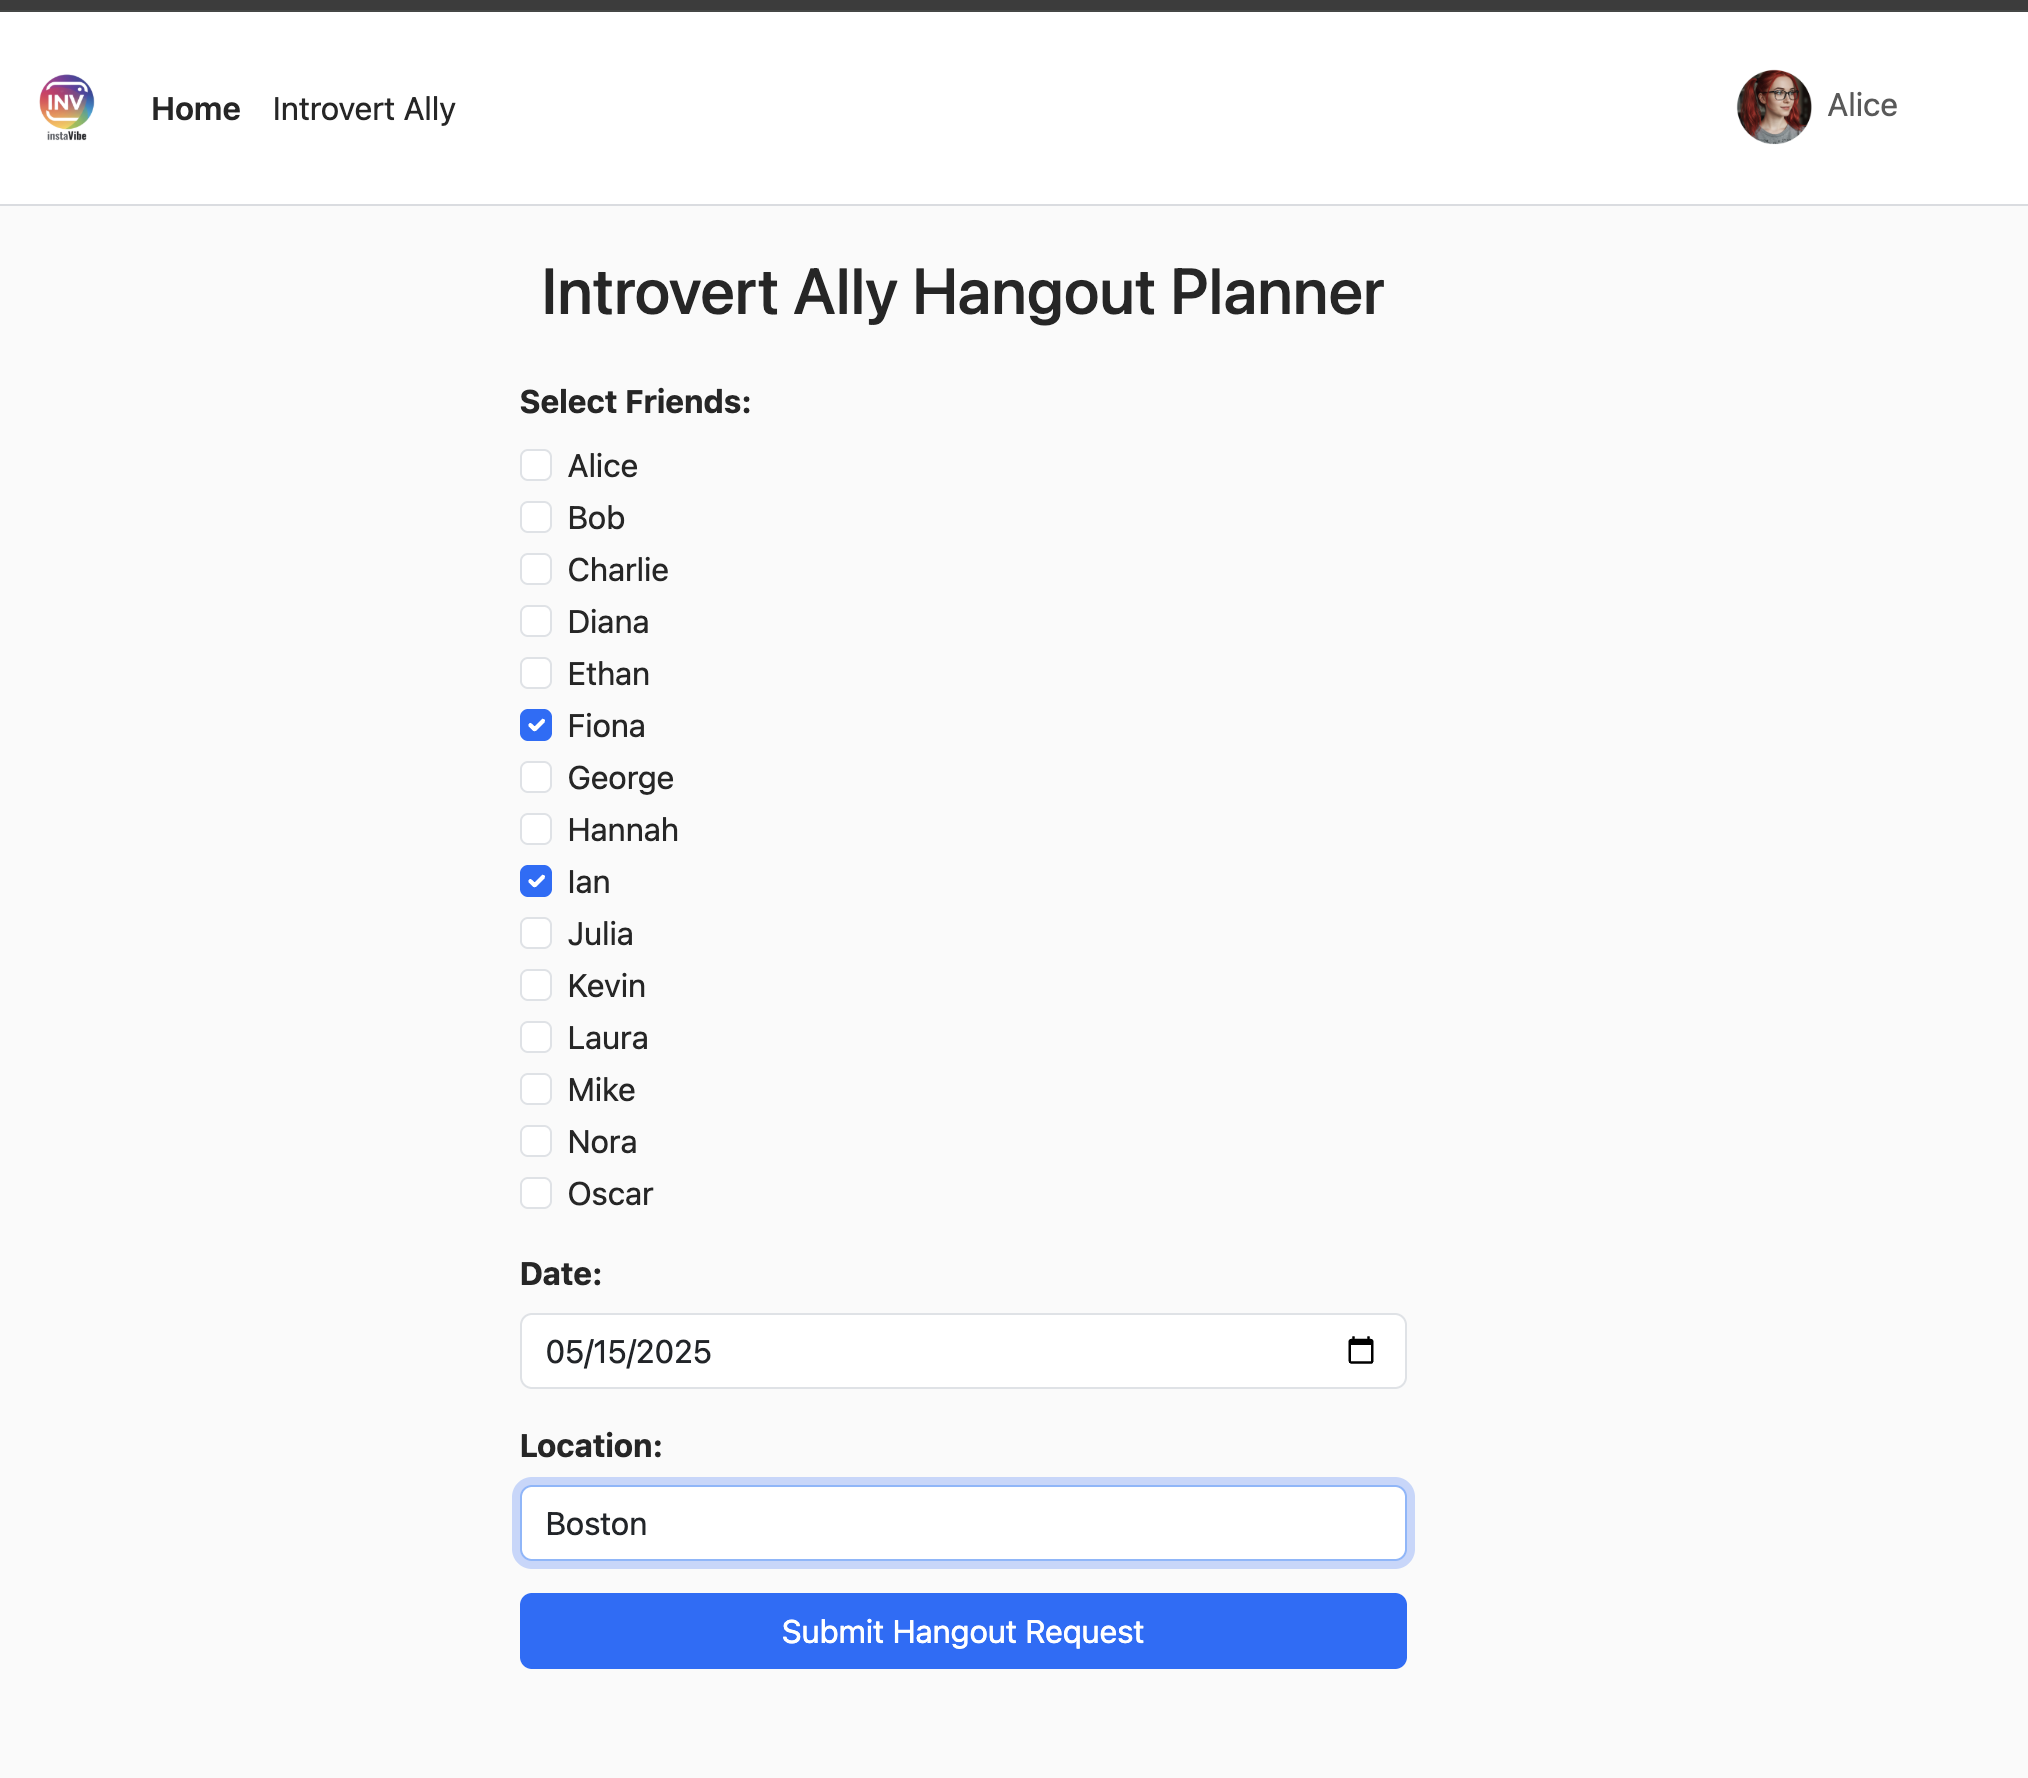This screenshot has width=2028, height=1778.
Task: Open the Introvert Ally nav link
Action: [364, 108]
